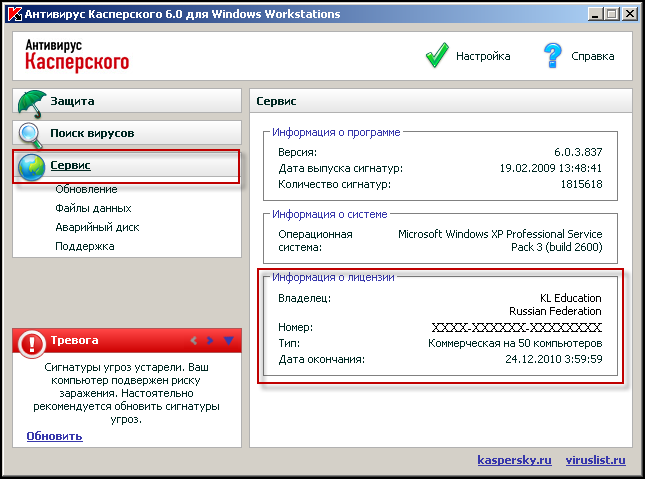The width and height of the screenshot is (645, 479).
Task: Click the red exclamation Тревога icon
Action: 31,341
